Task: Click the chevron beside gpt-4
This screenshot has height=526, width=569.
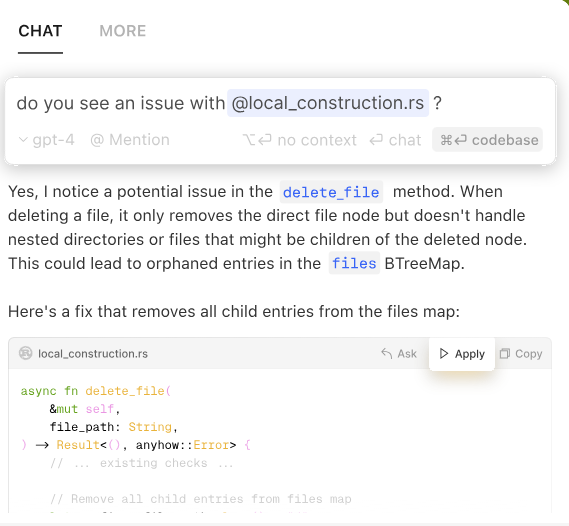Action: click(x=23, y=140)
